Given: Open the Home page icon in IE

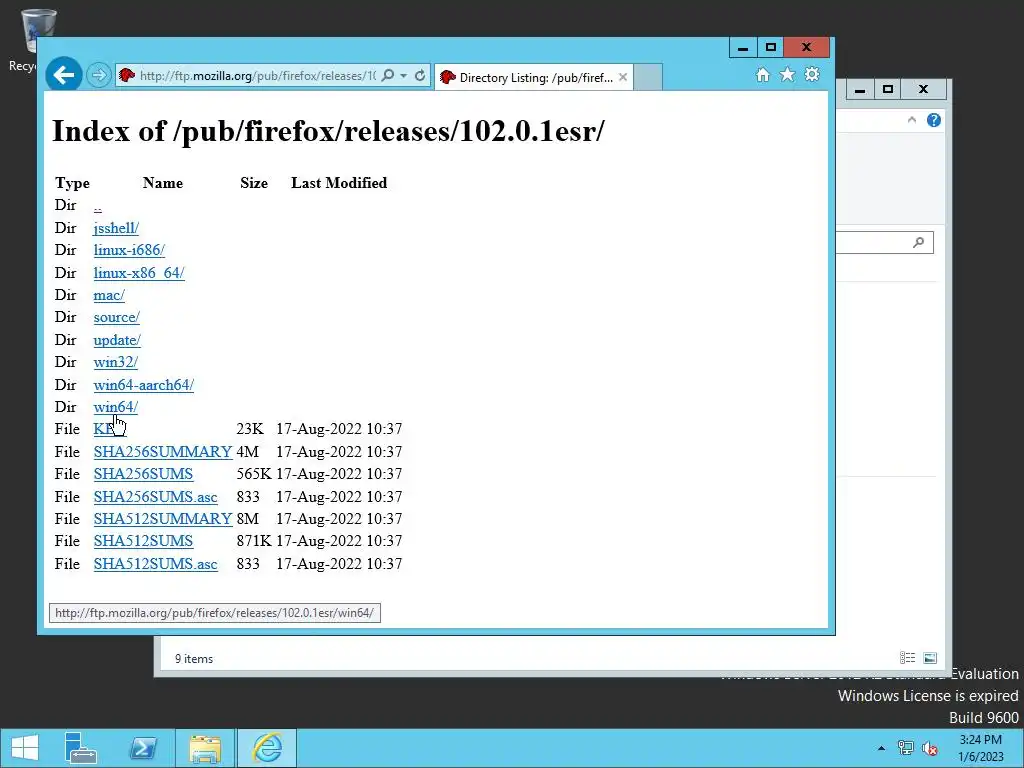Looking at the screenshot, I should pyautogui.click(x=763, y=75).
